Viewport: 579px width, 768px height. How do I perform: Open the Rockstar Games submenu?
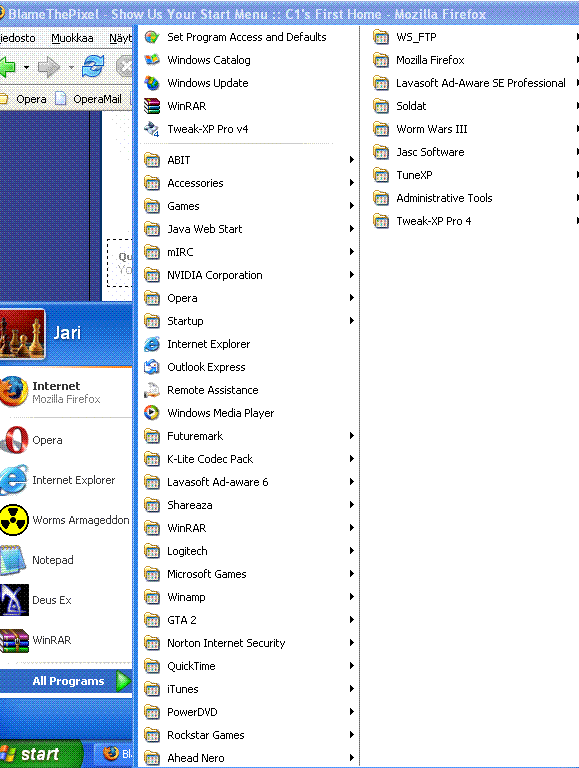248,735
